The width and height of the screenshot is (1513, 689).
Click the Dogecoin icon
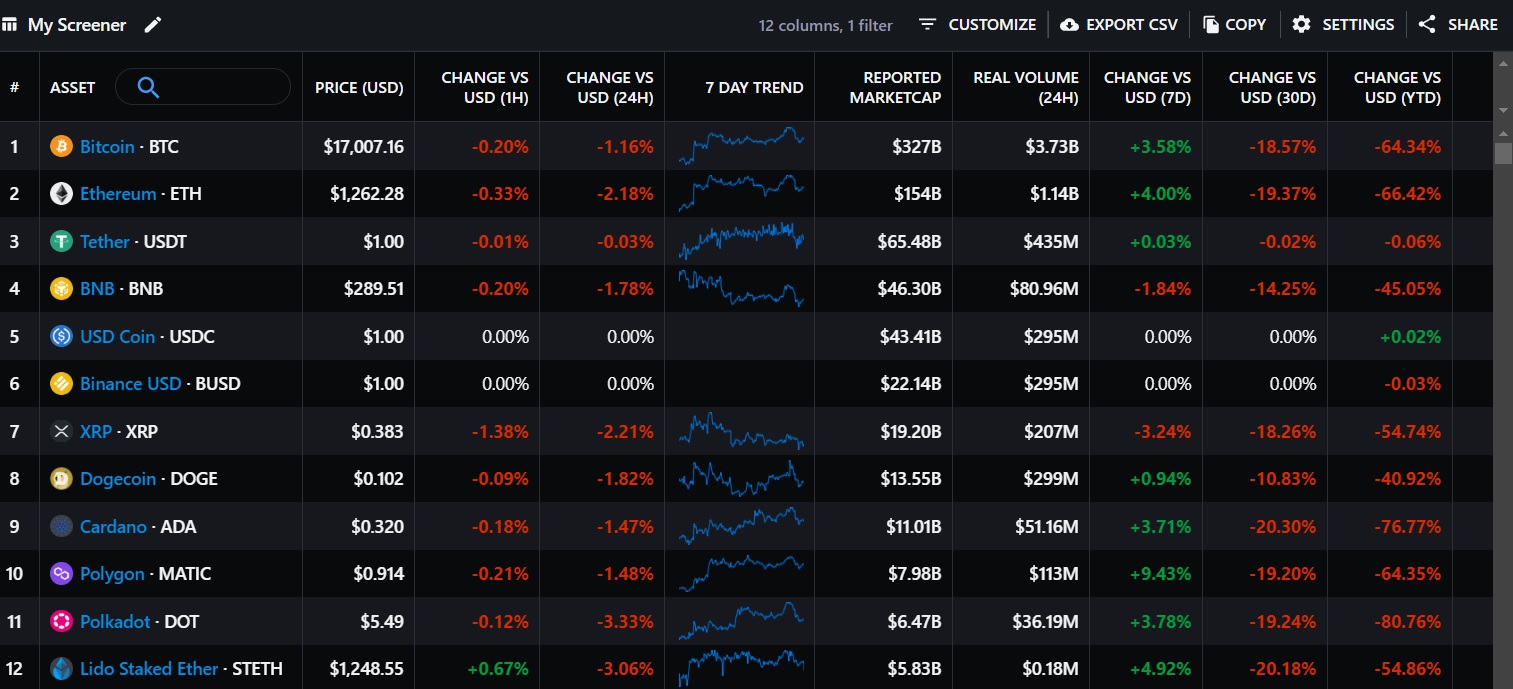[x=62, y=479]
